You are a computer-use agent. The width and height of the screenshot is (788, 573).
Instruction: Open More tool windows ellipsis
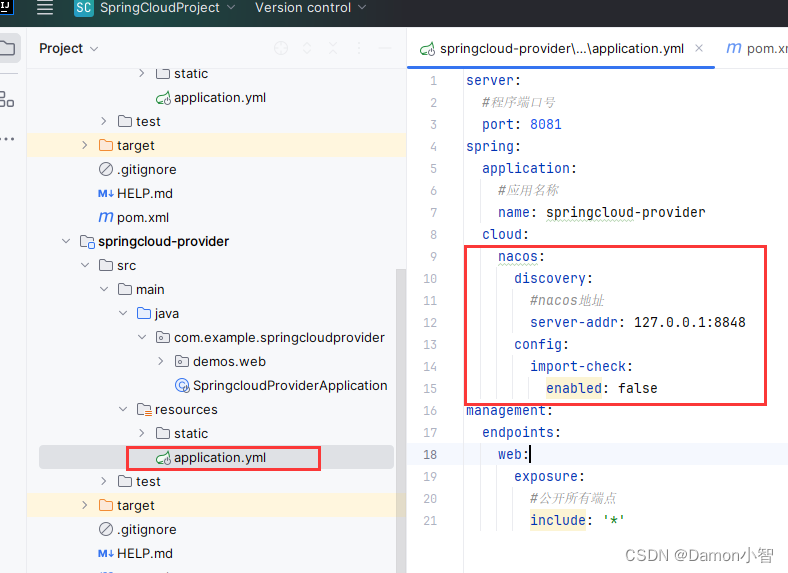[8, 139]
